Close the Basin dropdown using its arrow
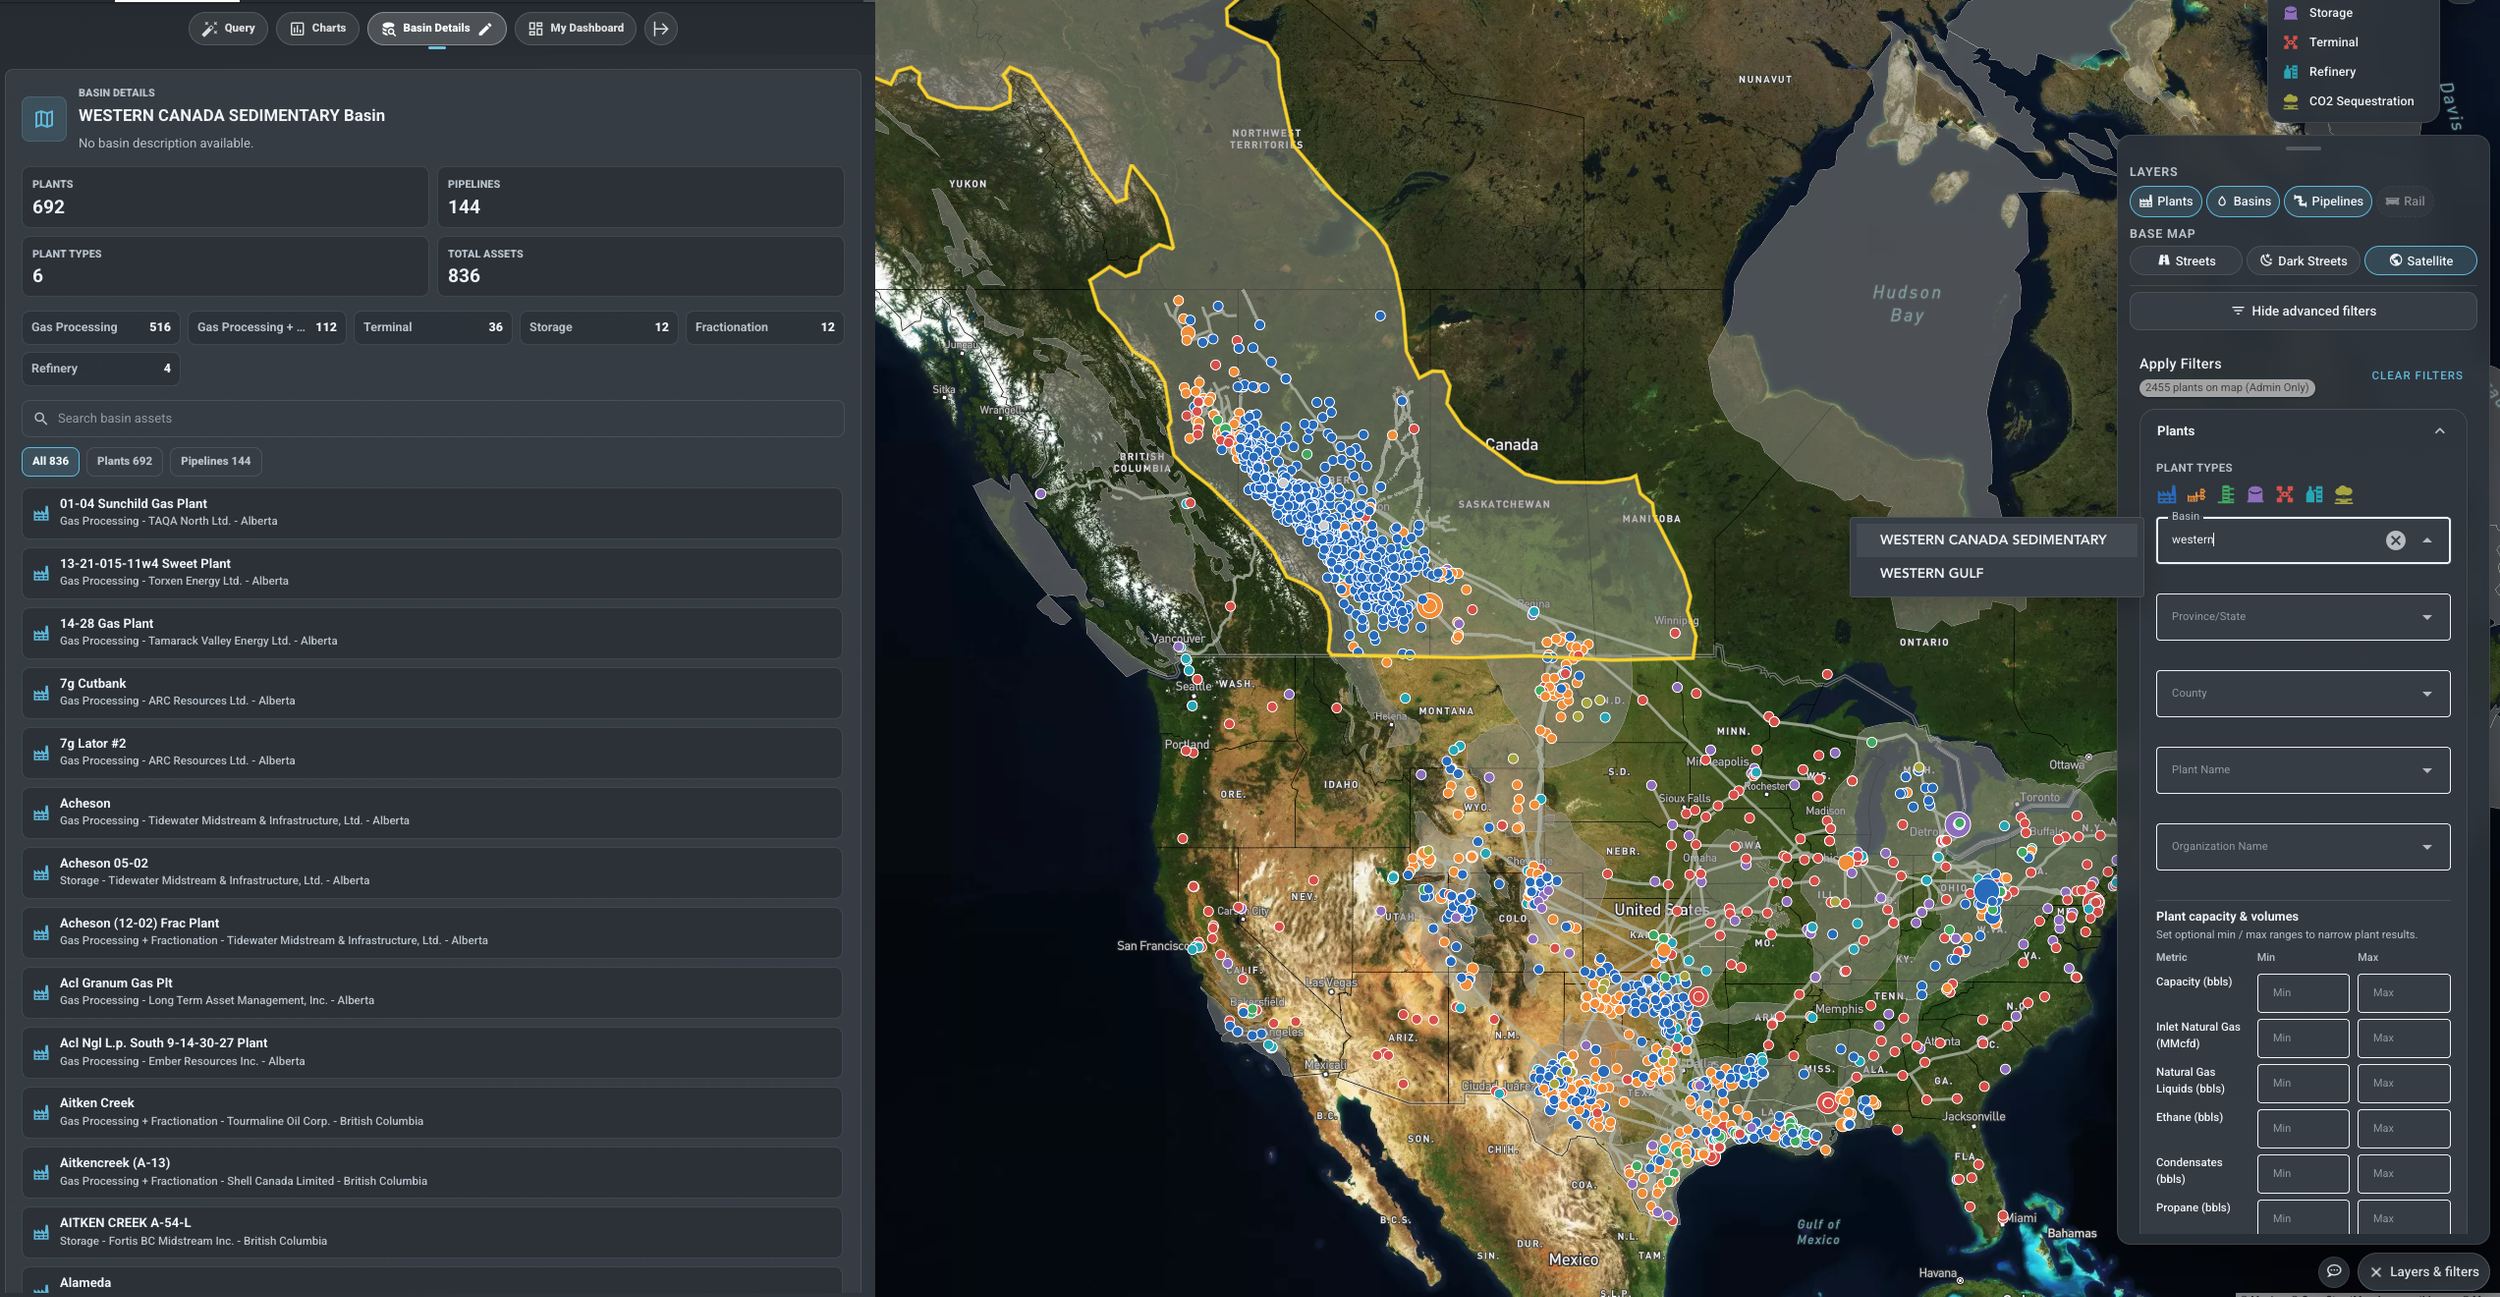 (x=2427, y=540)
